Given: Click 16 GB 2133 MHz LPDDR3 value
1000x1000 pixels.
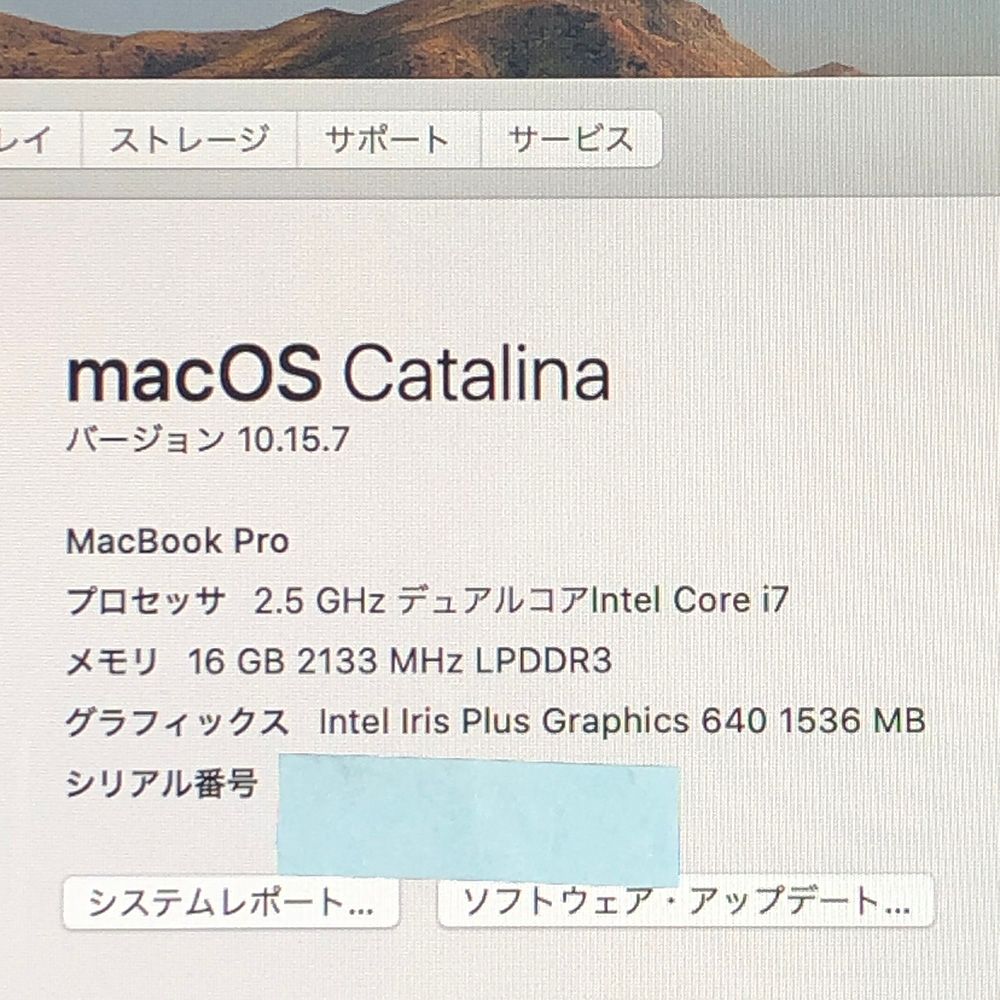Looking at the screenshot, I should tap(400, 660).
